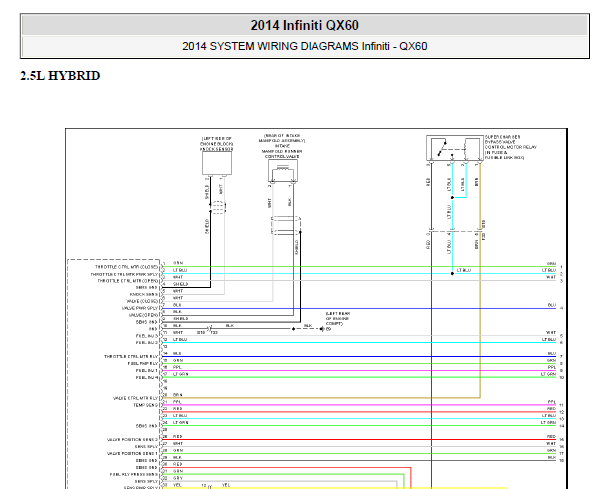Click the "TEMP SENS" pin label
Screen dimensions: 601x489
tap(145, 405)
